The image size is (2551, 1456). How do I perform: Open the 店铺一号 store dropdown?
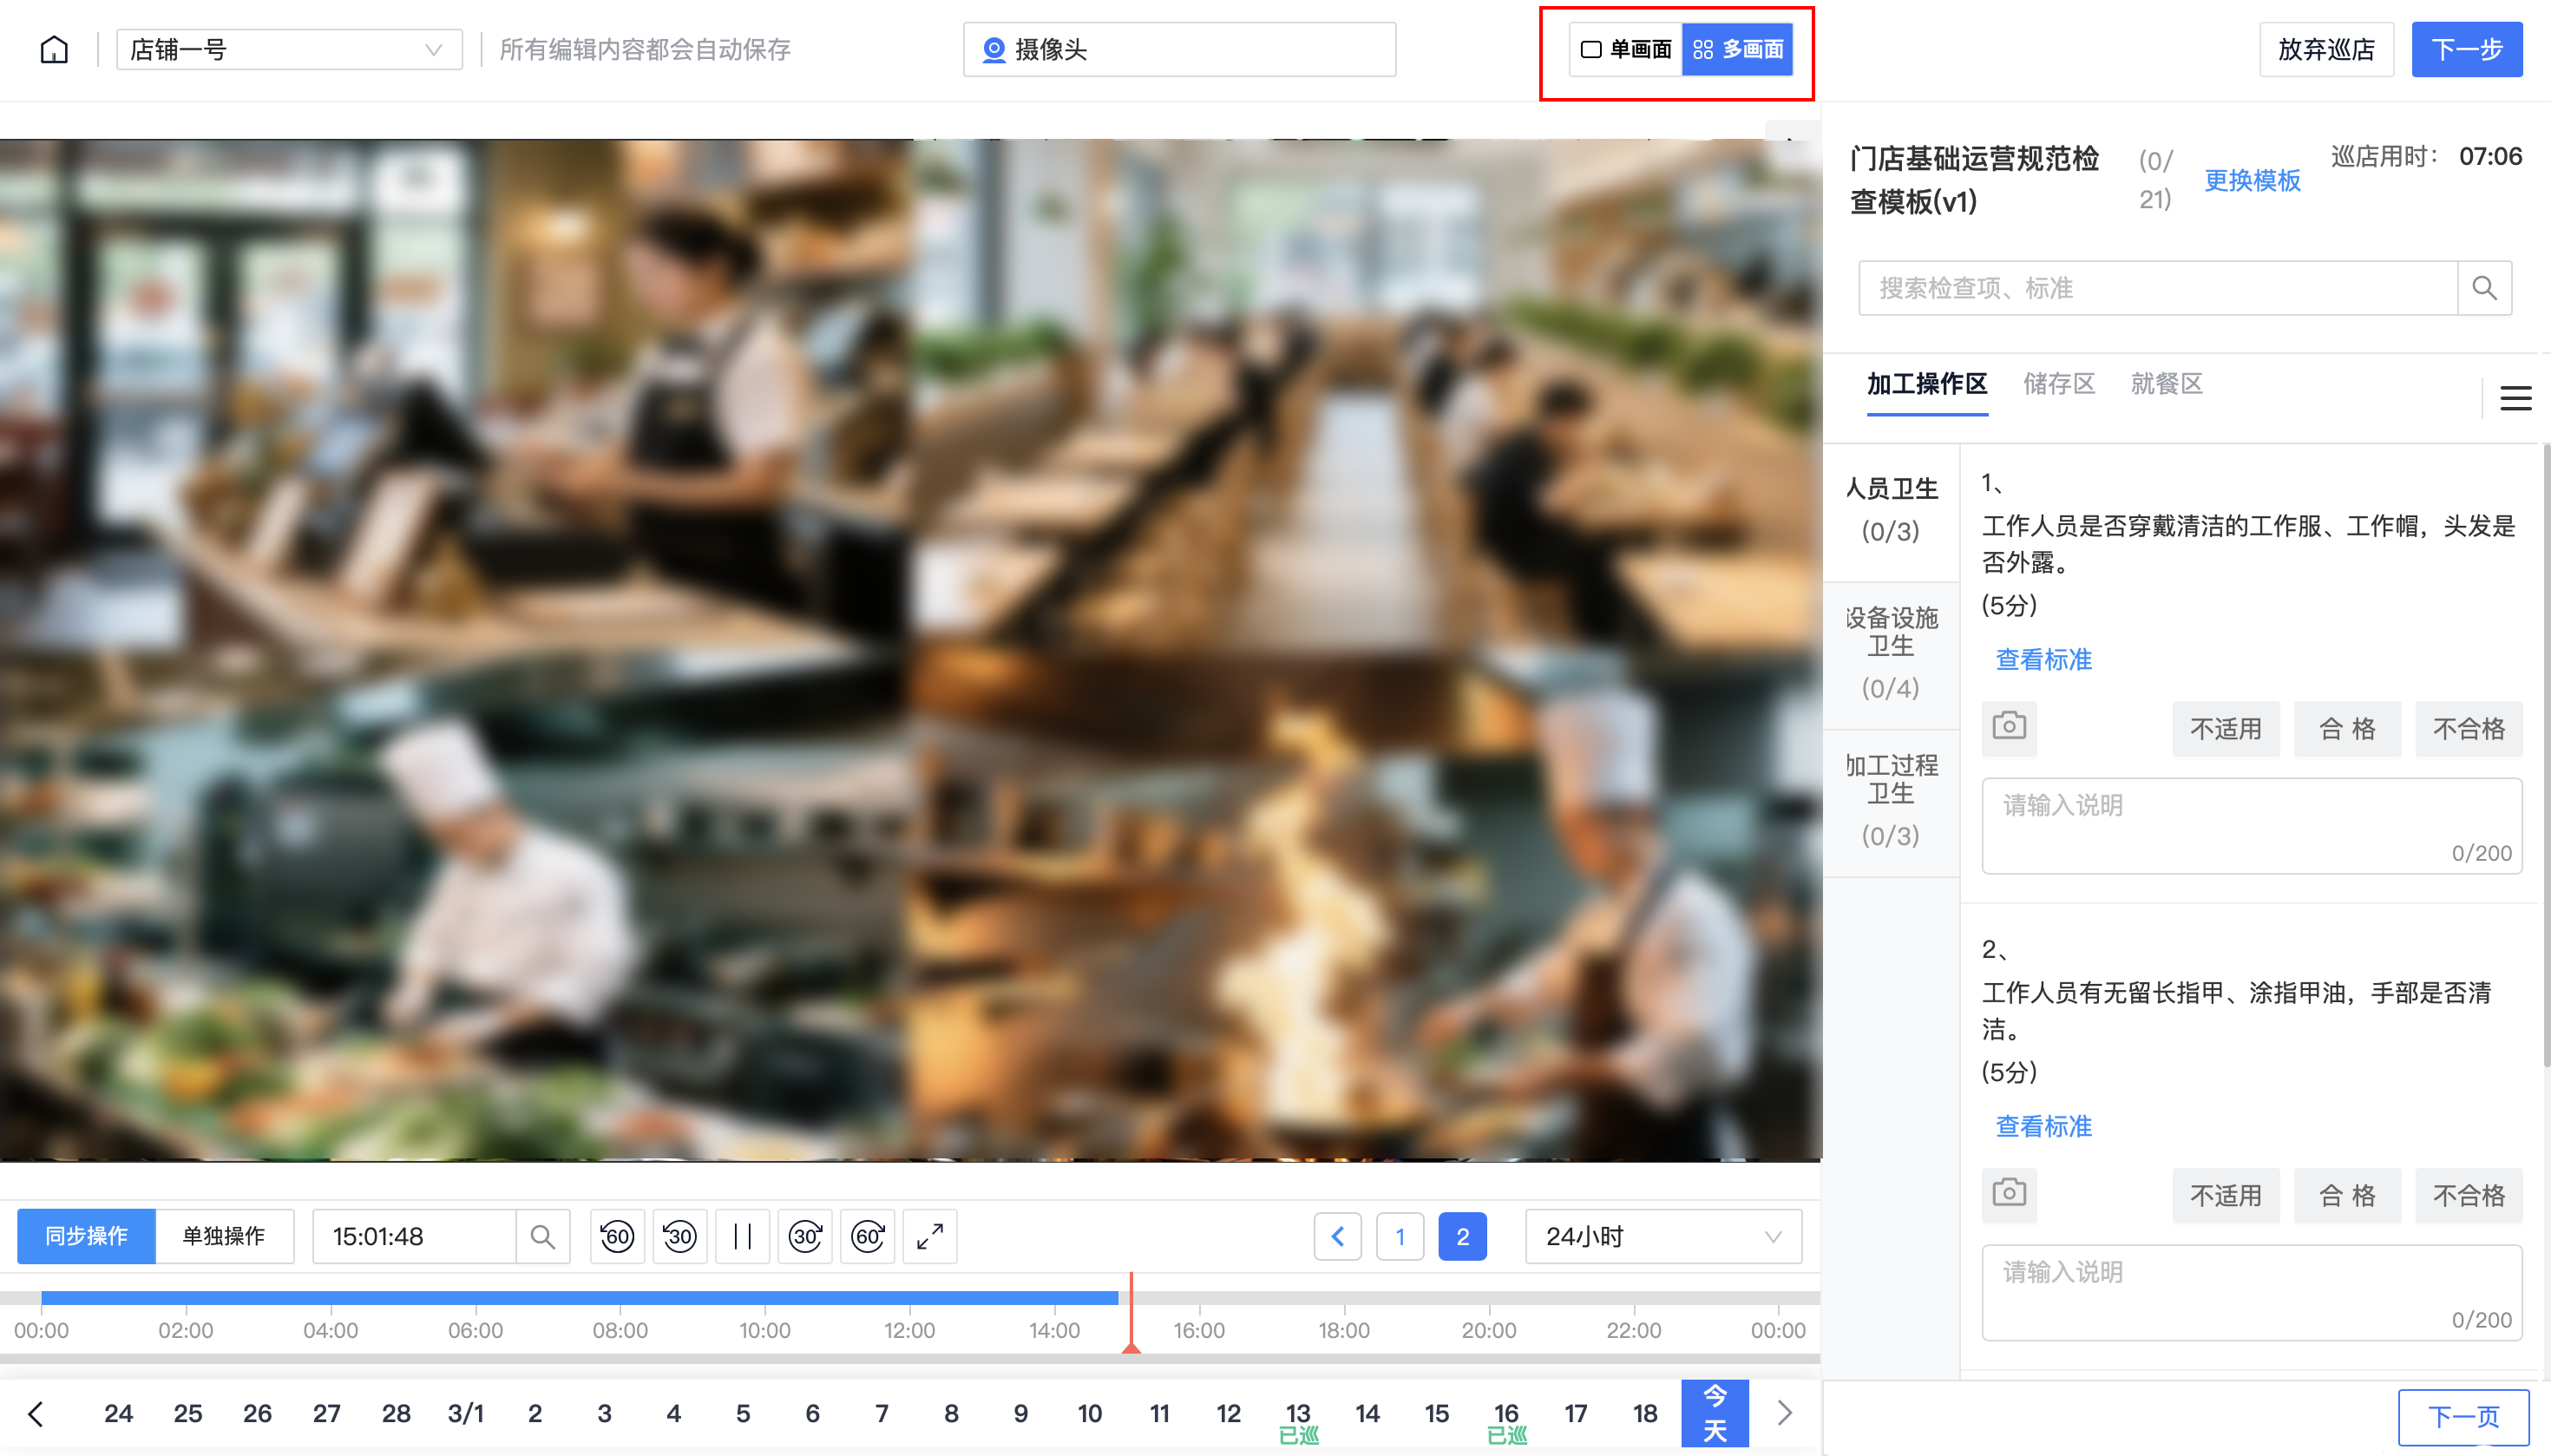289,49
